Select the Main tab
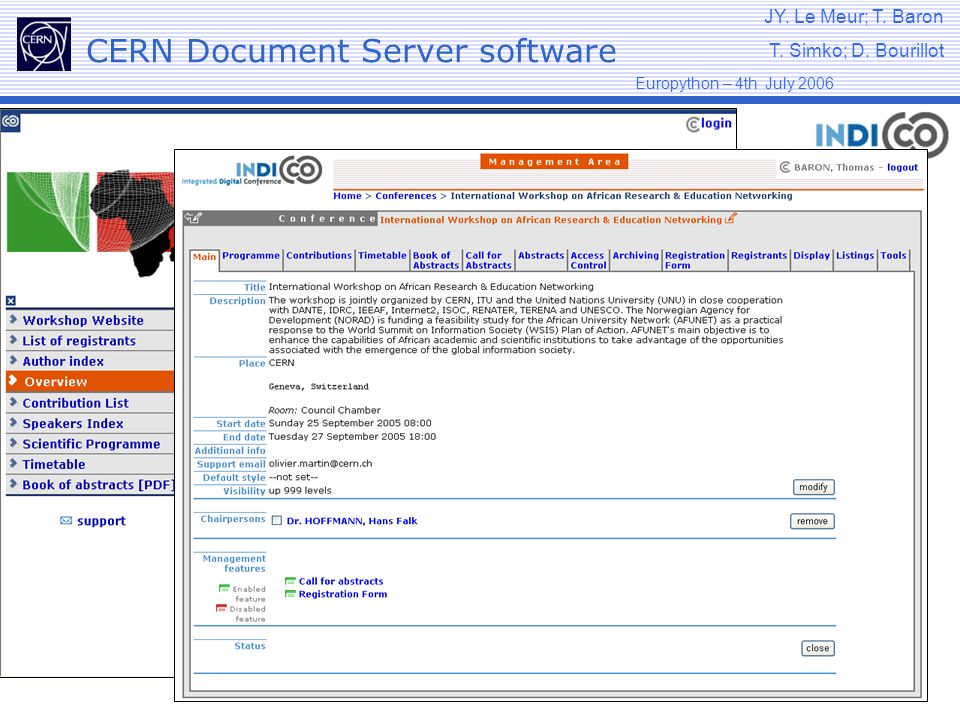 pyautogui.click(x=204, y=257)
